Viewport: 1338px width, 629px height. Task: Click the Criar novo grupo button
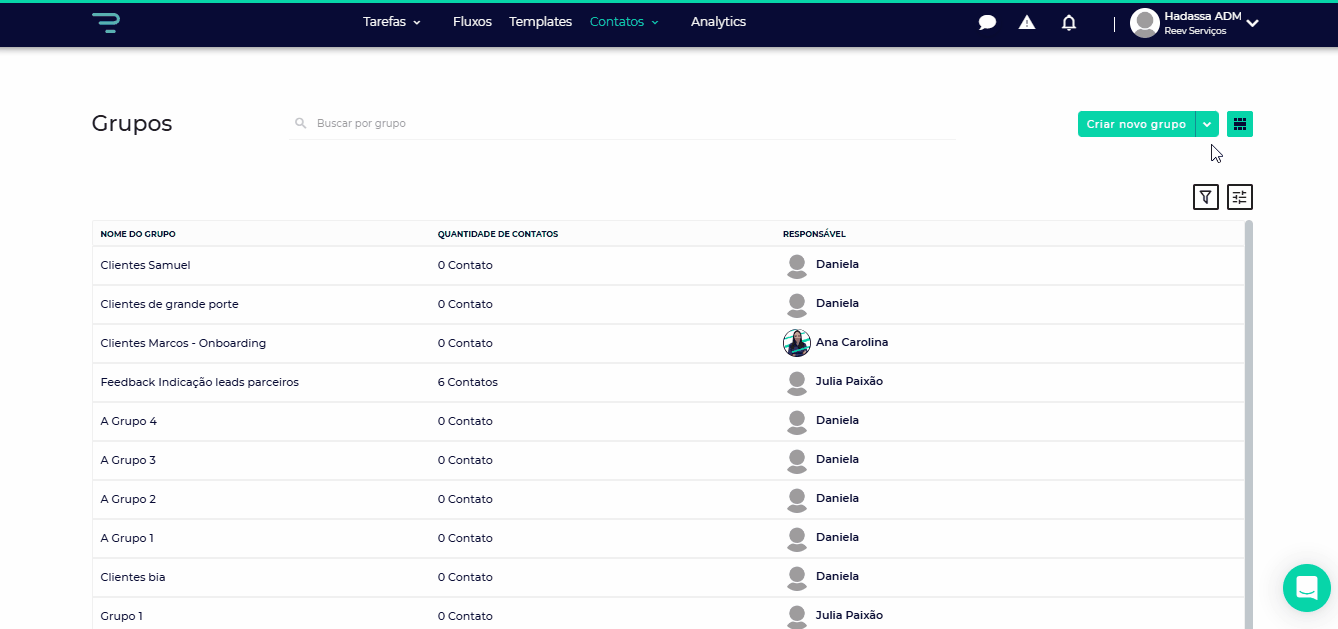click(x=1136, y=124)
